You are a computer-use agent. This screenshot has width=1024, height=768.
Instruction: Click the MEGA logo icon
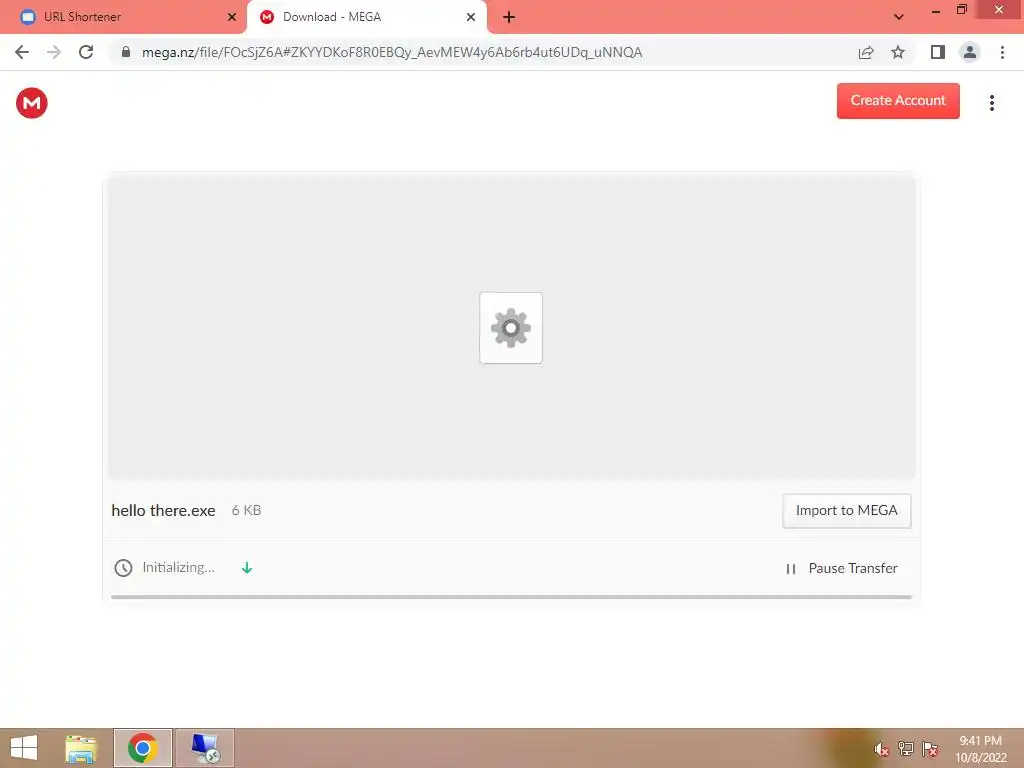[31, 103]
